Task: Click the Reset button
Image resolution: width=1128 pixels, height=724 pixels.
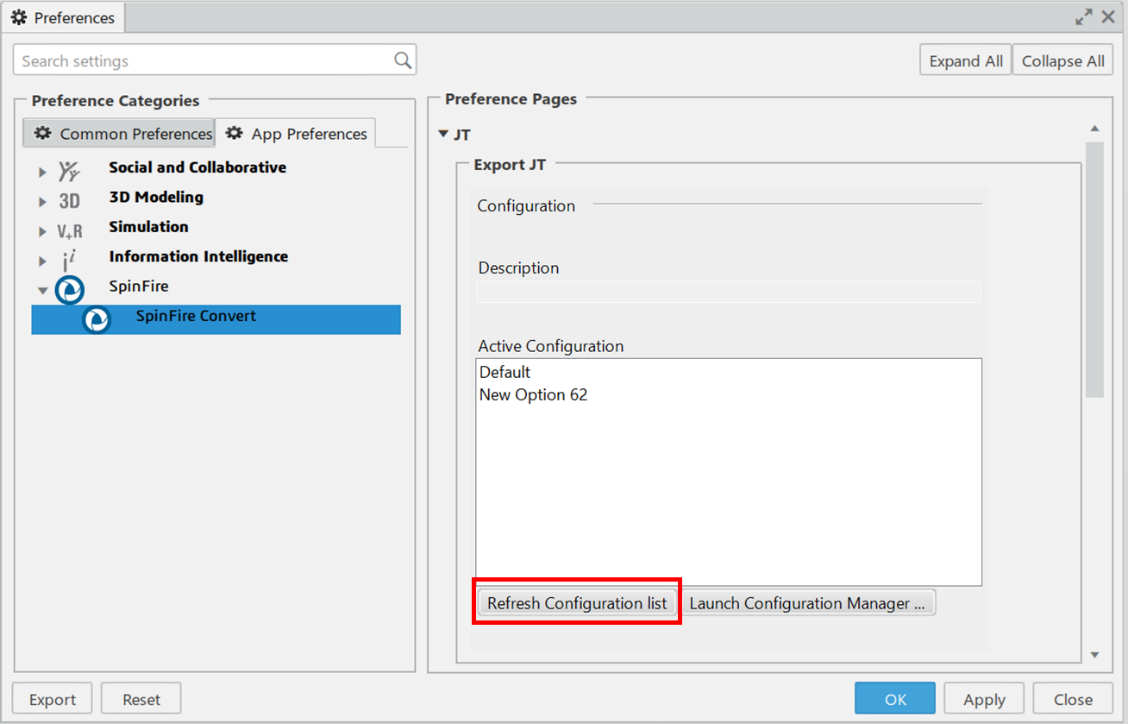Action: pyautogui.click(x=141, y=699)
